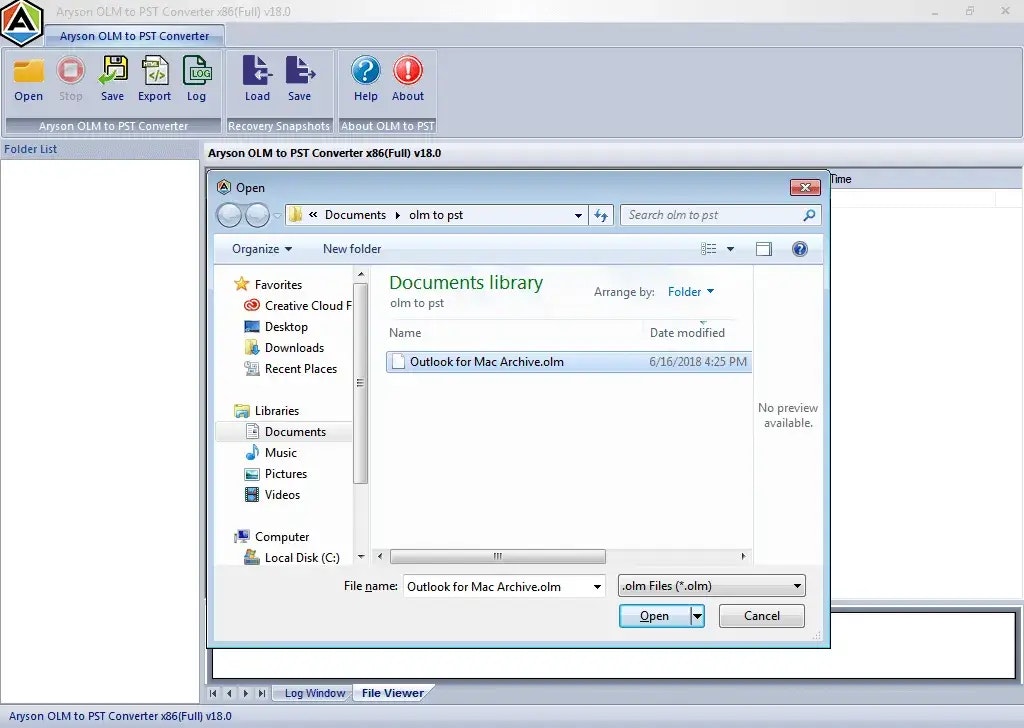Click the Favorites header in navigation pane
Viewport: 1024px width, 728px height.
tap(268, 285)
